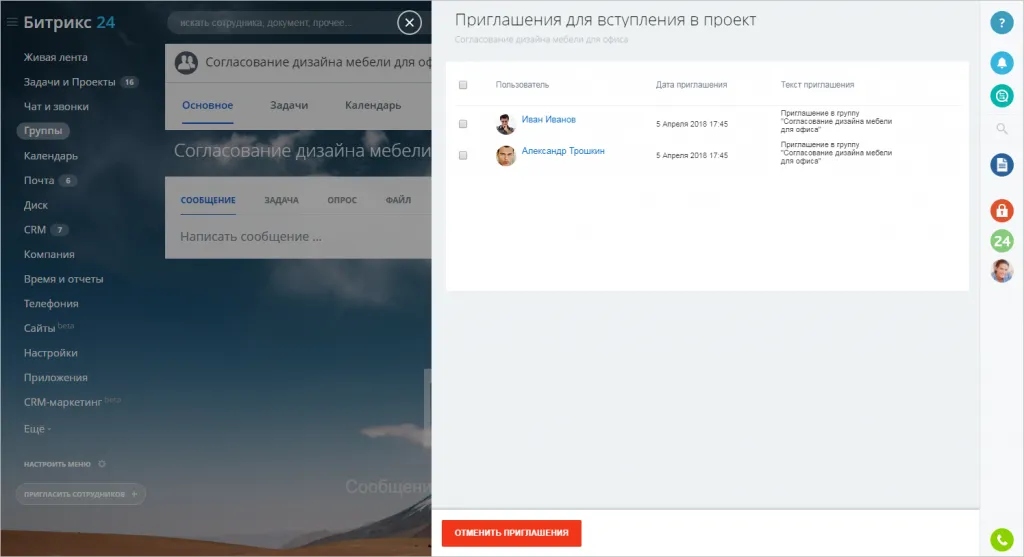The width and height of the screenshot is (1024, 557).
Task: Close the invitations slider panel
Action: pyautogui.click(x=409, y=23)
